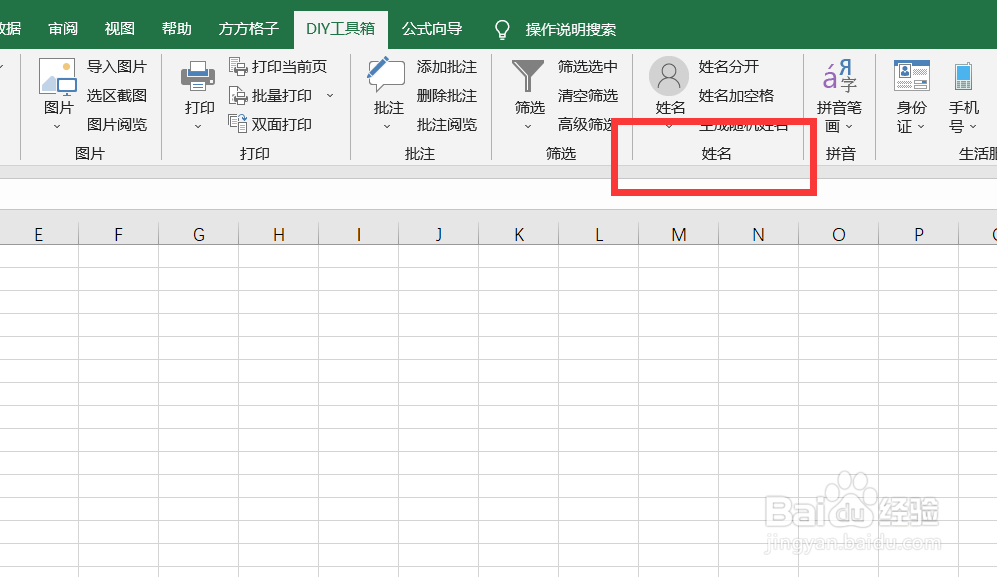Click 图片阅览 button
The image size is (997, 577).
pos(117,124)
